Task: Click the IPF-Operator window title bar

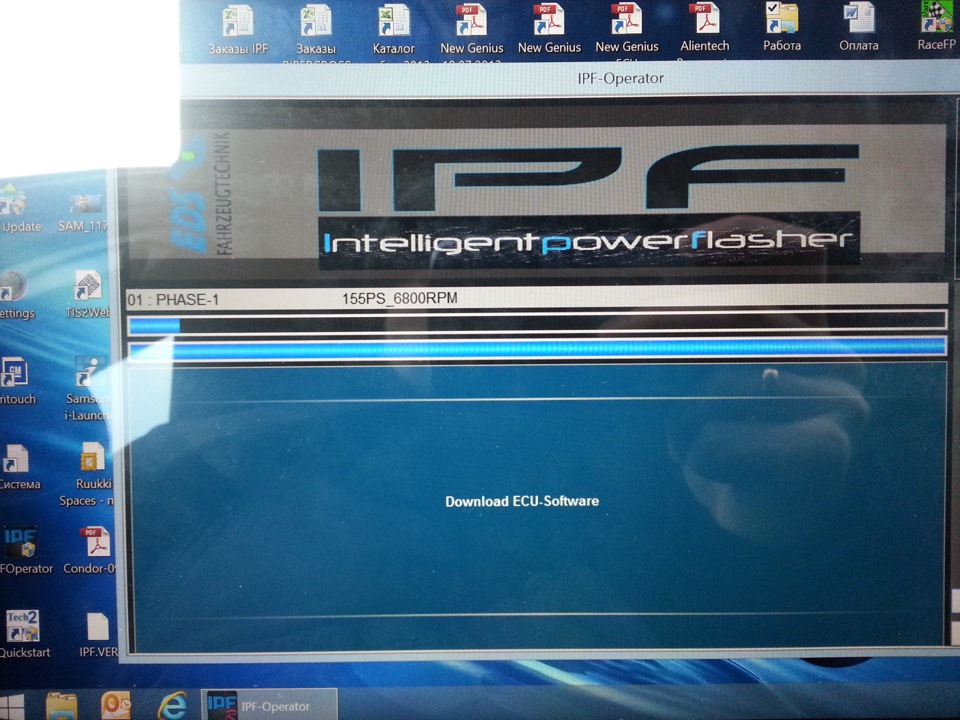Action: point(569,78)
